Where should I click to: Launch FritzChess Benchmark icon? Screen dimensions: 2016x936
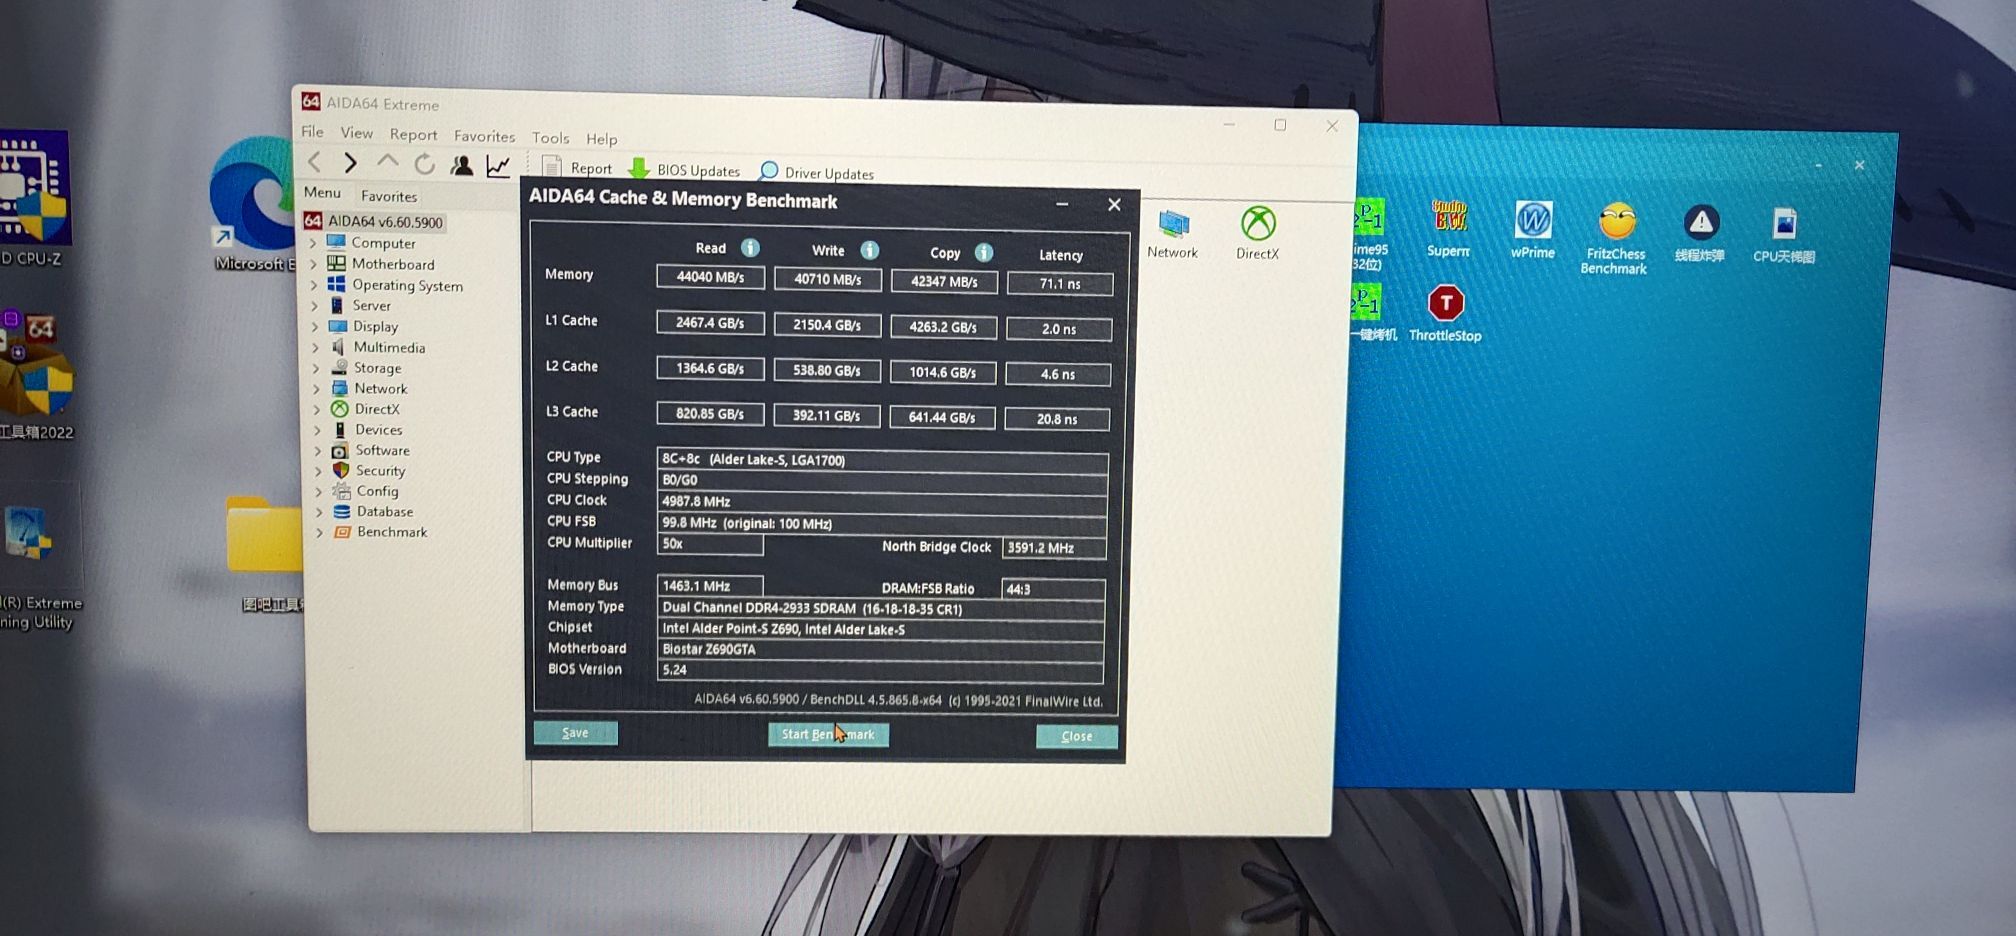(1615, 238)
